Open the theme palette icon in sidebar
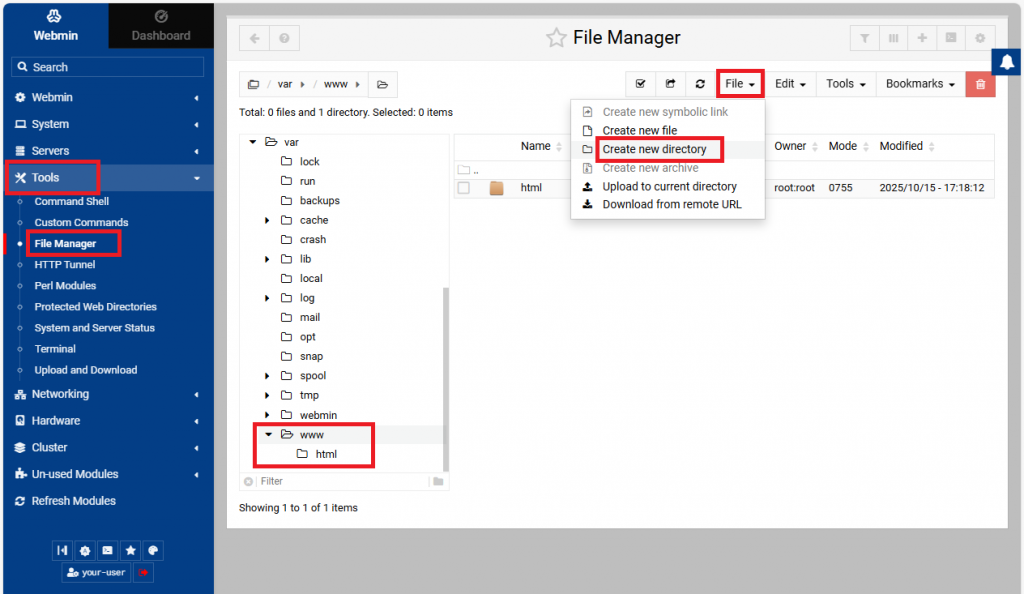Image resolution: width=1024 pixels, height=594 pixels. [x=152, y=551]
